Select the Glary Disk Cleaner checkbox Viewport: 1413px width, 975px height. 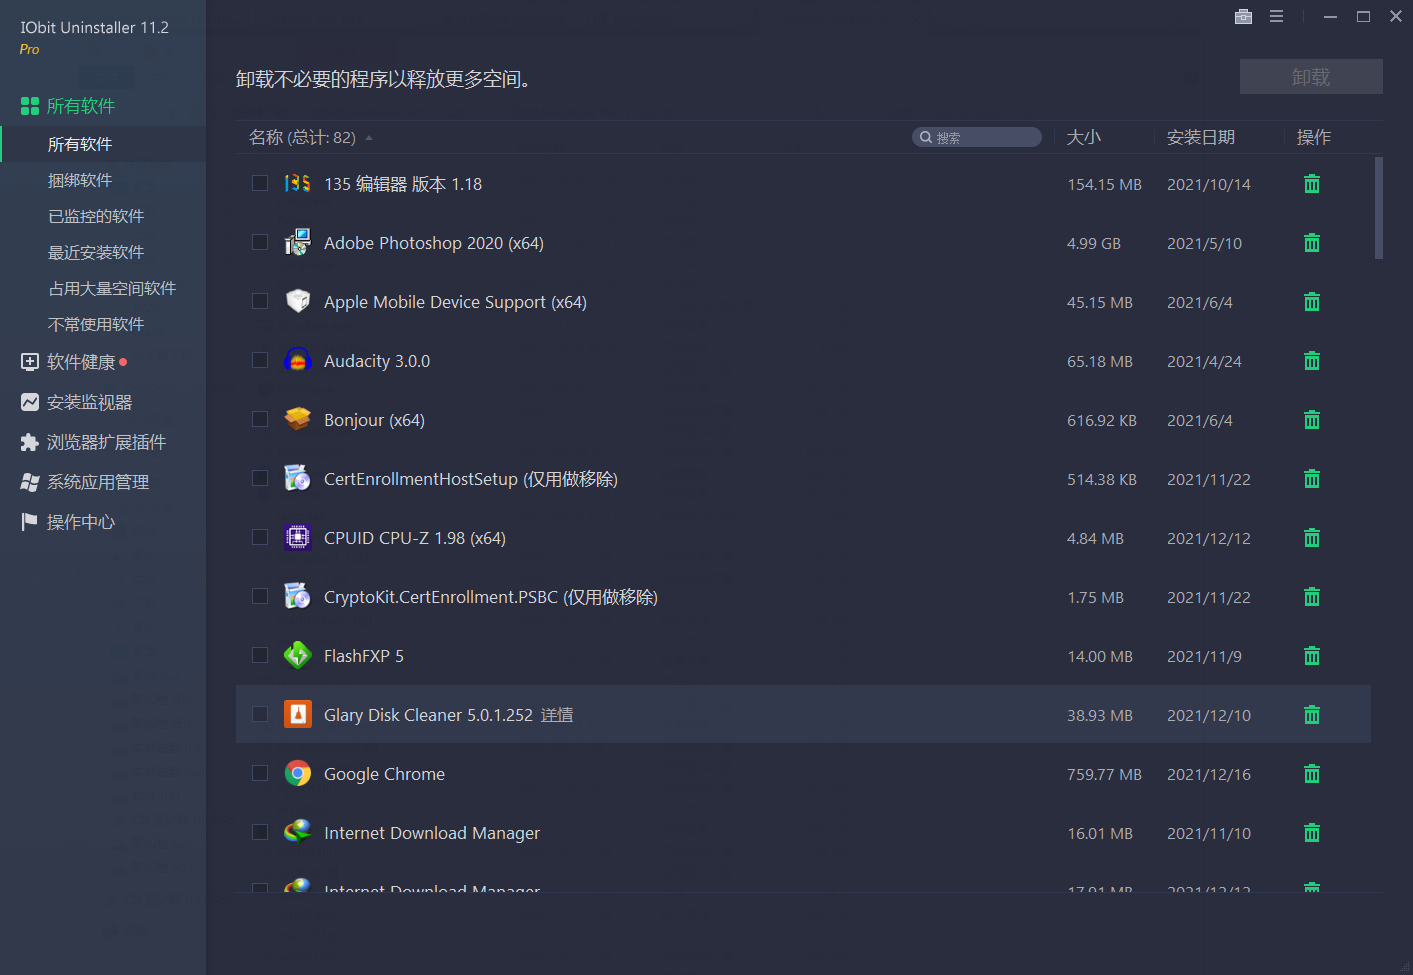260,714
